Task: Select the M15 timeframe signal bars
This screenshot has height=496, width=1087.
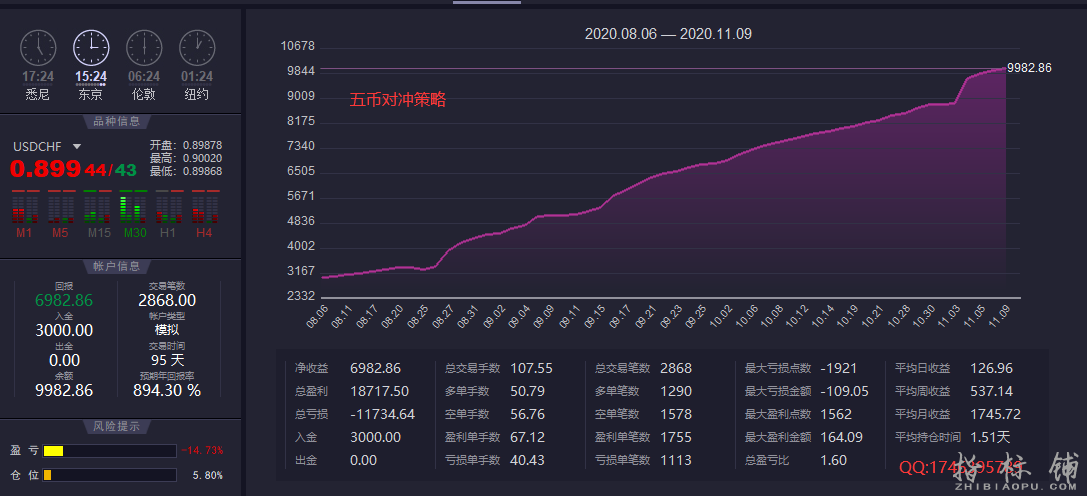Action: point(97,209)
